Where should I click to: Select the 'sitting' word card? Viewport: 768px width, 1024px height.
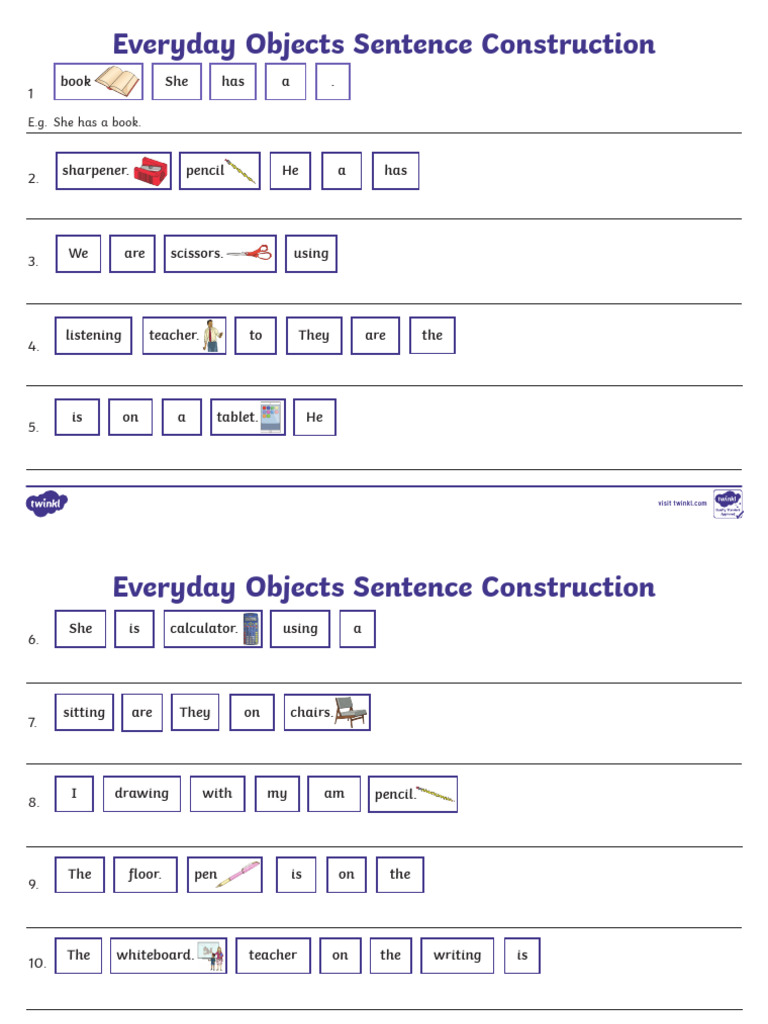click(84, 712)
